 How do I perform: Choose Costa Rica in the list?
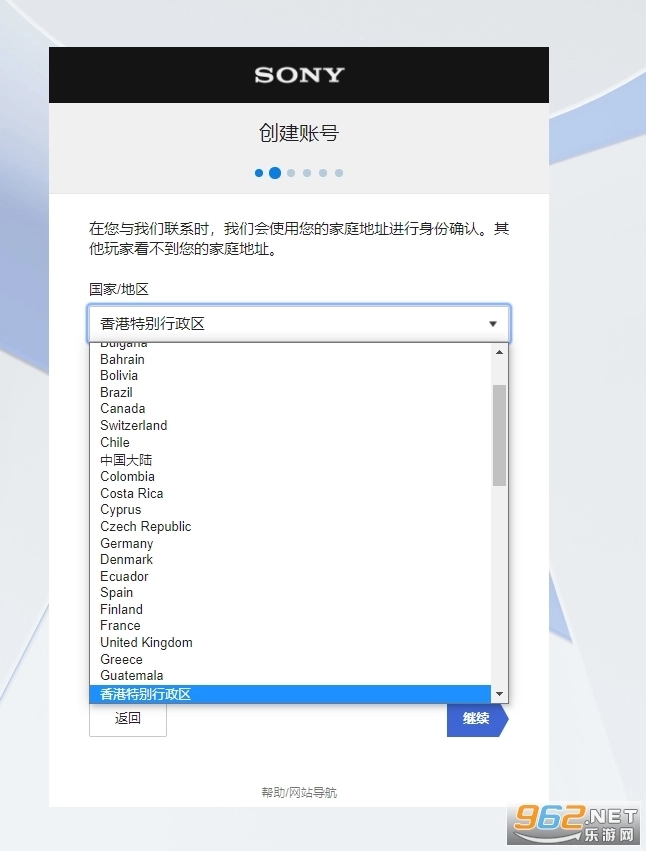pos(131,494)
